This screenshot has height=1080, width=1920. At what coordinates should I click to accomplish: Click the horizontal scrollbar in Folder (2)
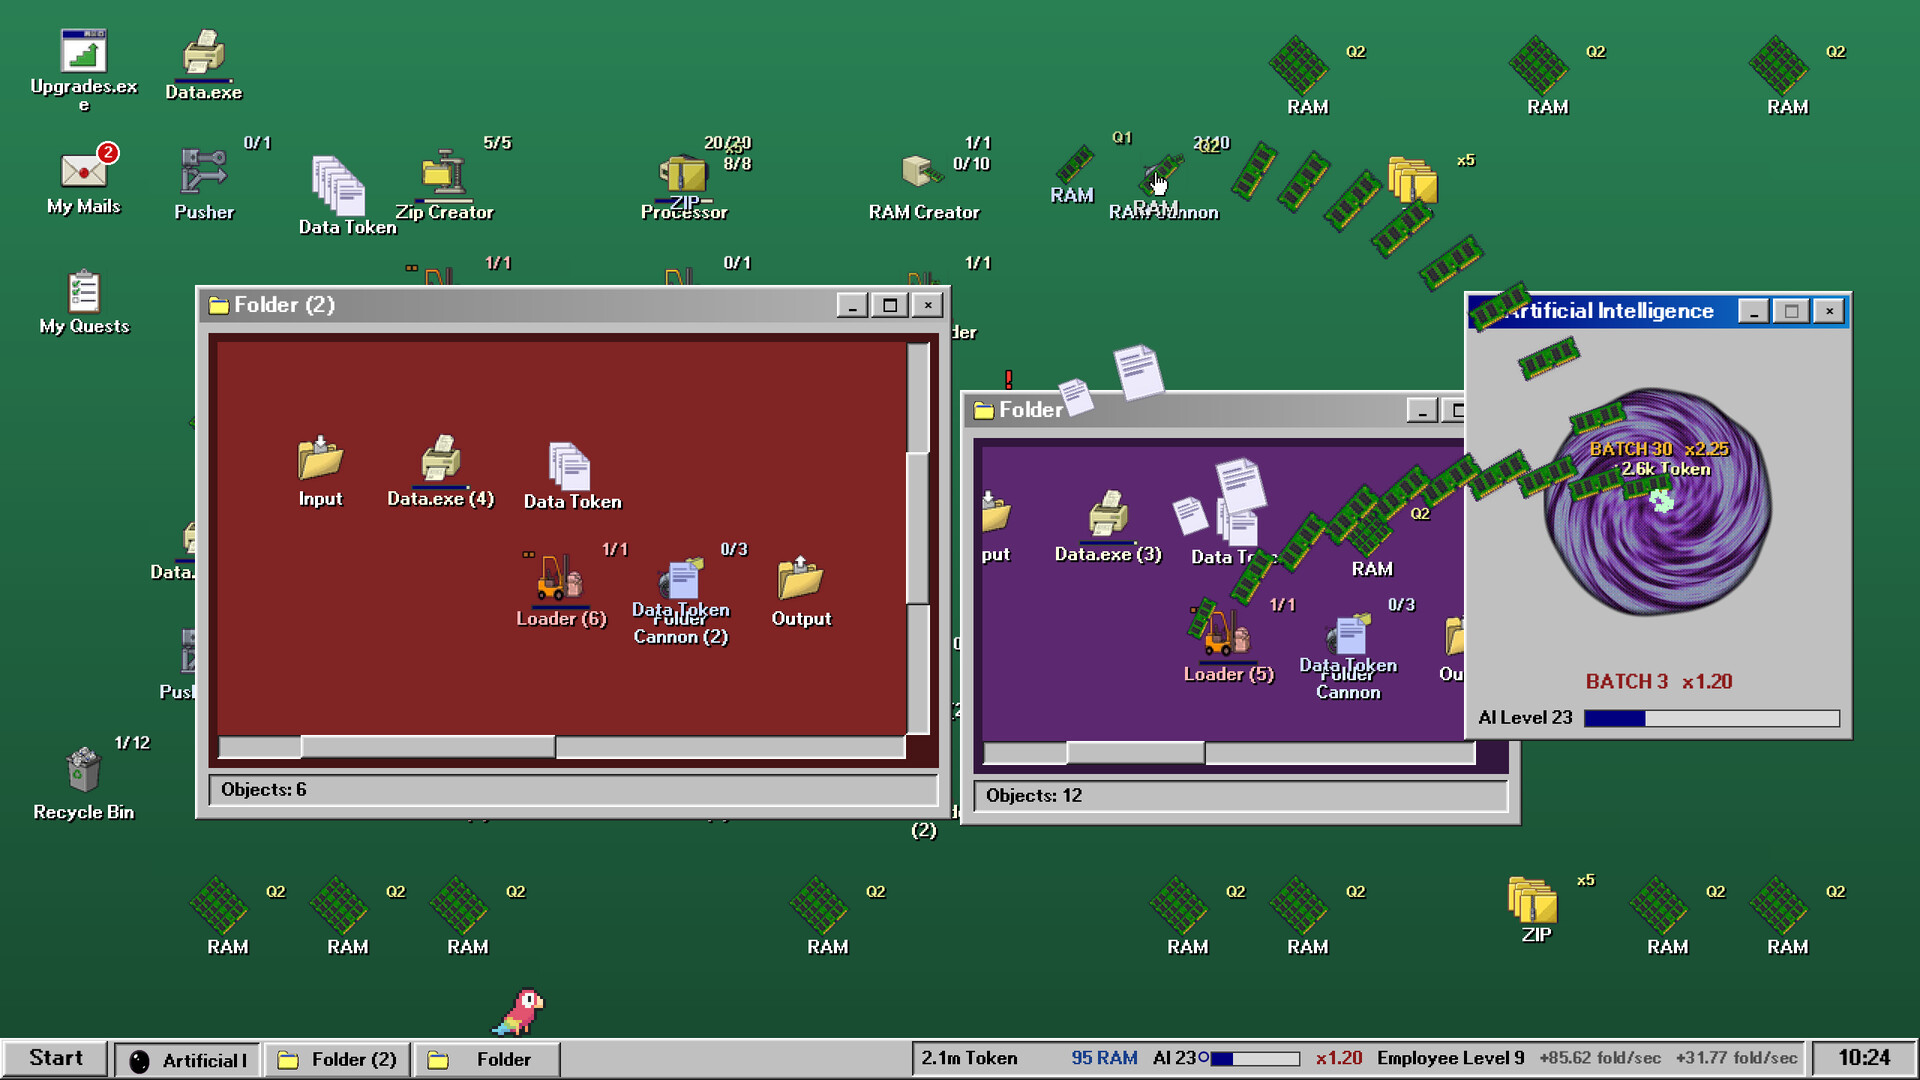562,747
